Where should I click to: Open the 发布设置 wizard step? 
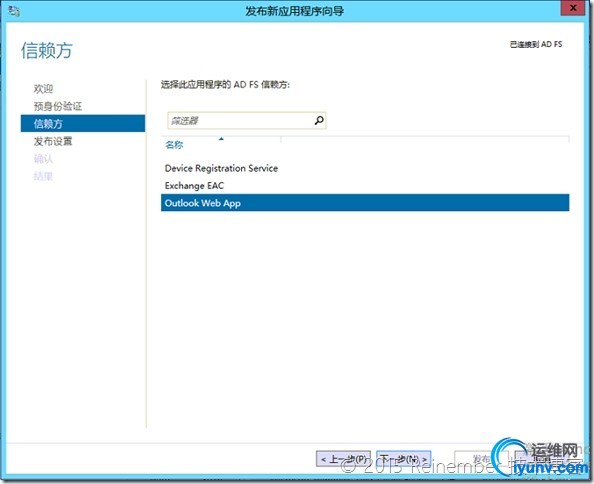click(53, 141)
